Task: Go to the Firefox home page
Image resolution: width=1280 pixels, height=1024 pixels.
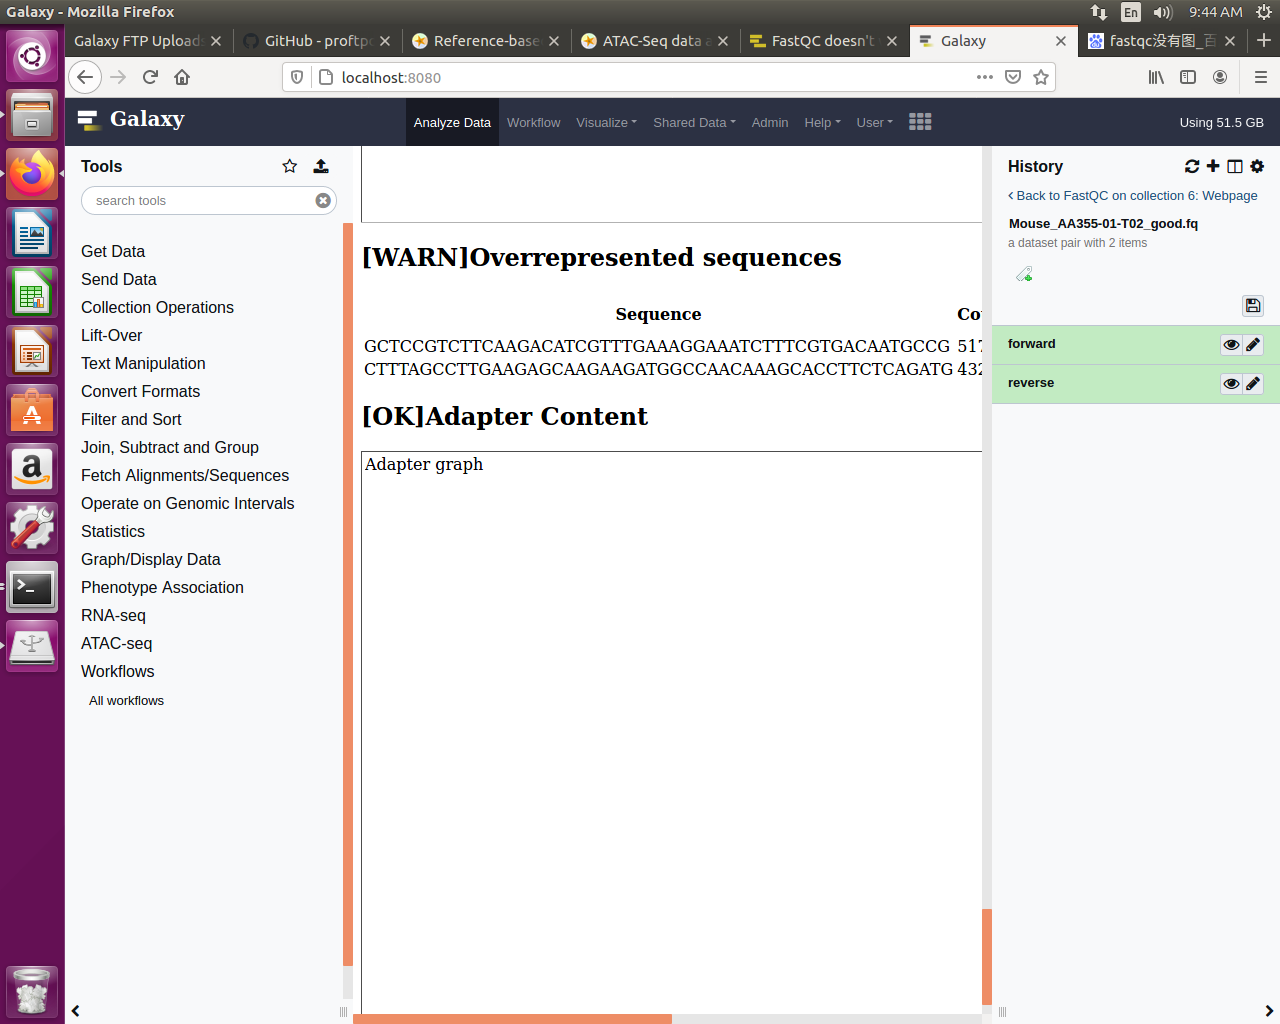Action: (182, 77)
